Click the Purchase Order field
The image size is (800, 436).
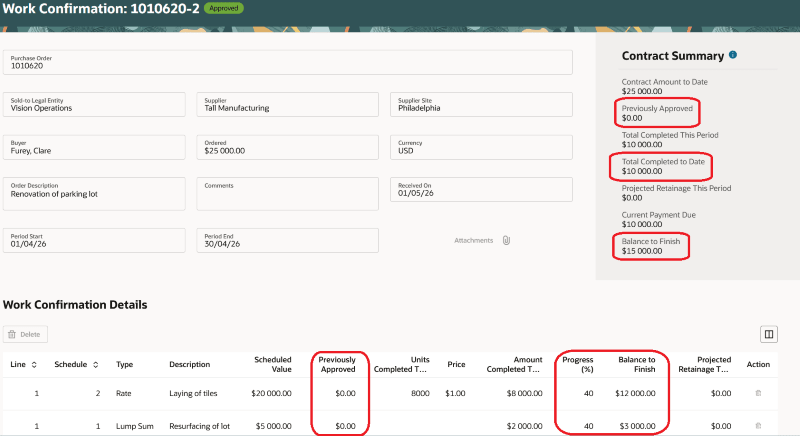click(288, 62)
